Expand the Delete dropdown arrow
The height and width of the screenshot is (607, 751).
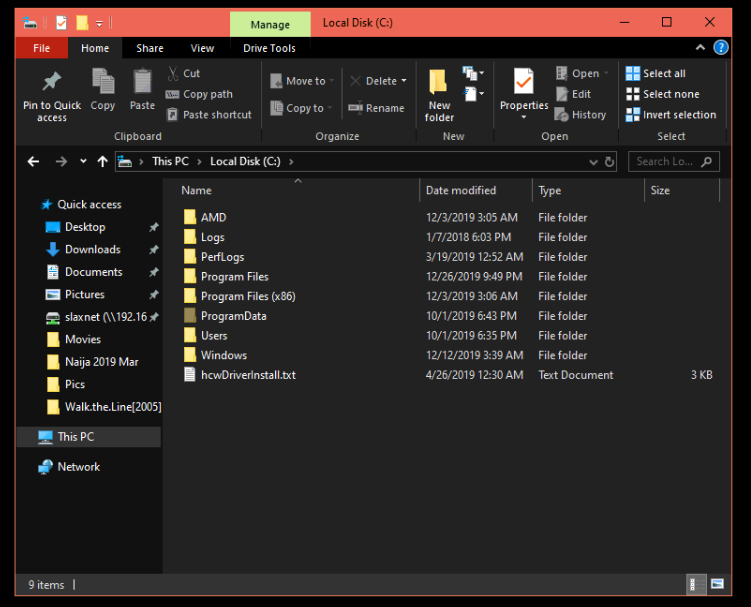(x=404, y=81)
